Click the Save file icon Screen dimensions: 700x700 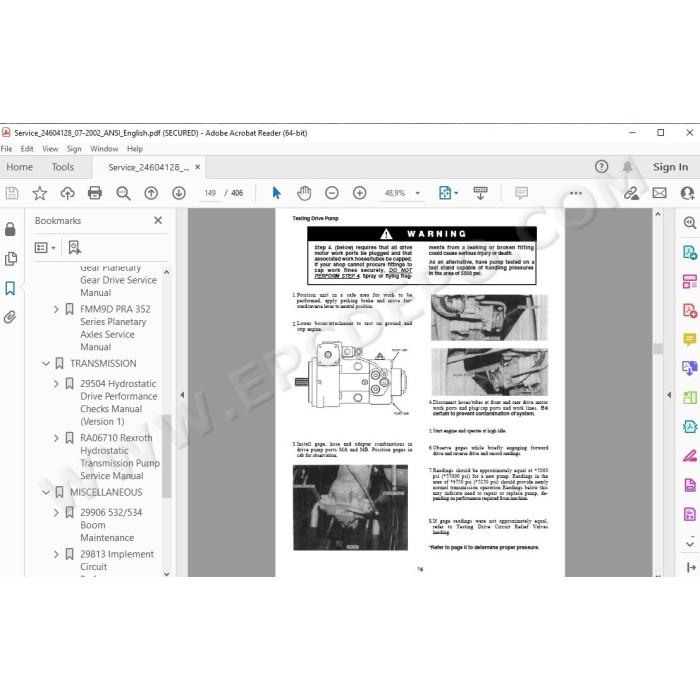(x=12, y=193)
